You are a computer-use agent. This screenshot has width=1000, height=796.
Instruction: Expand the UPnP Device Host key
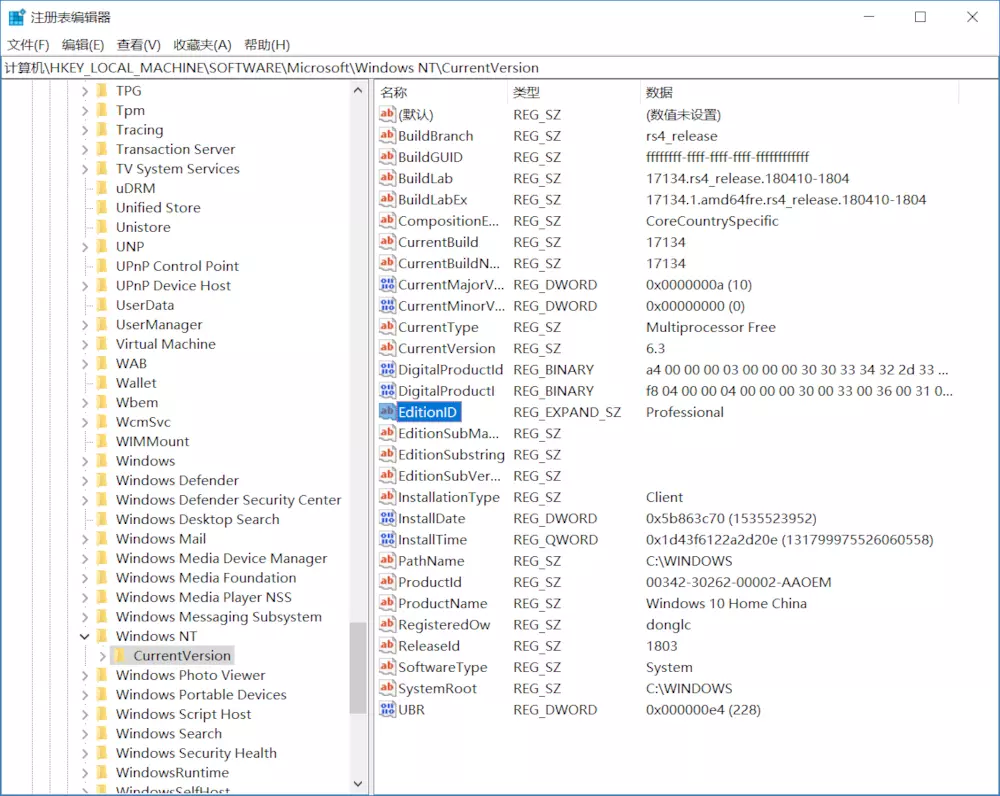85,286
